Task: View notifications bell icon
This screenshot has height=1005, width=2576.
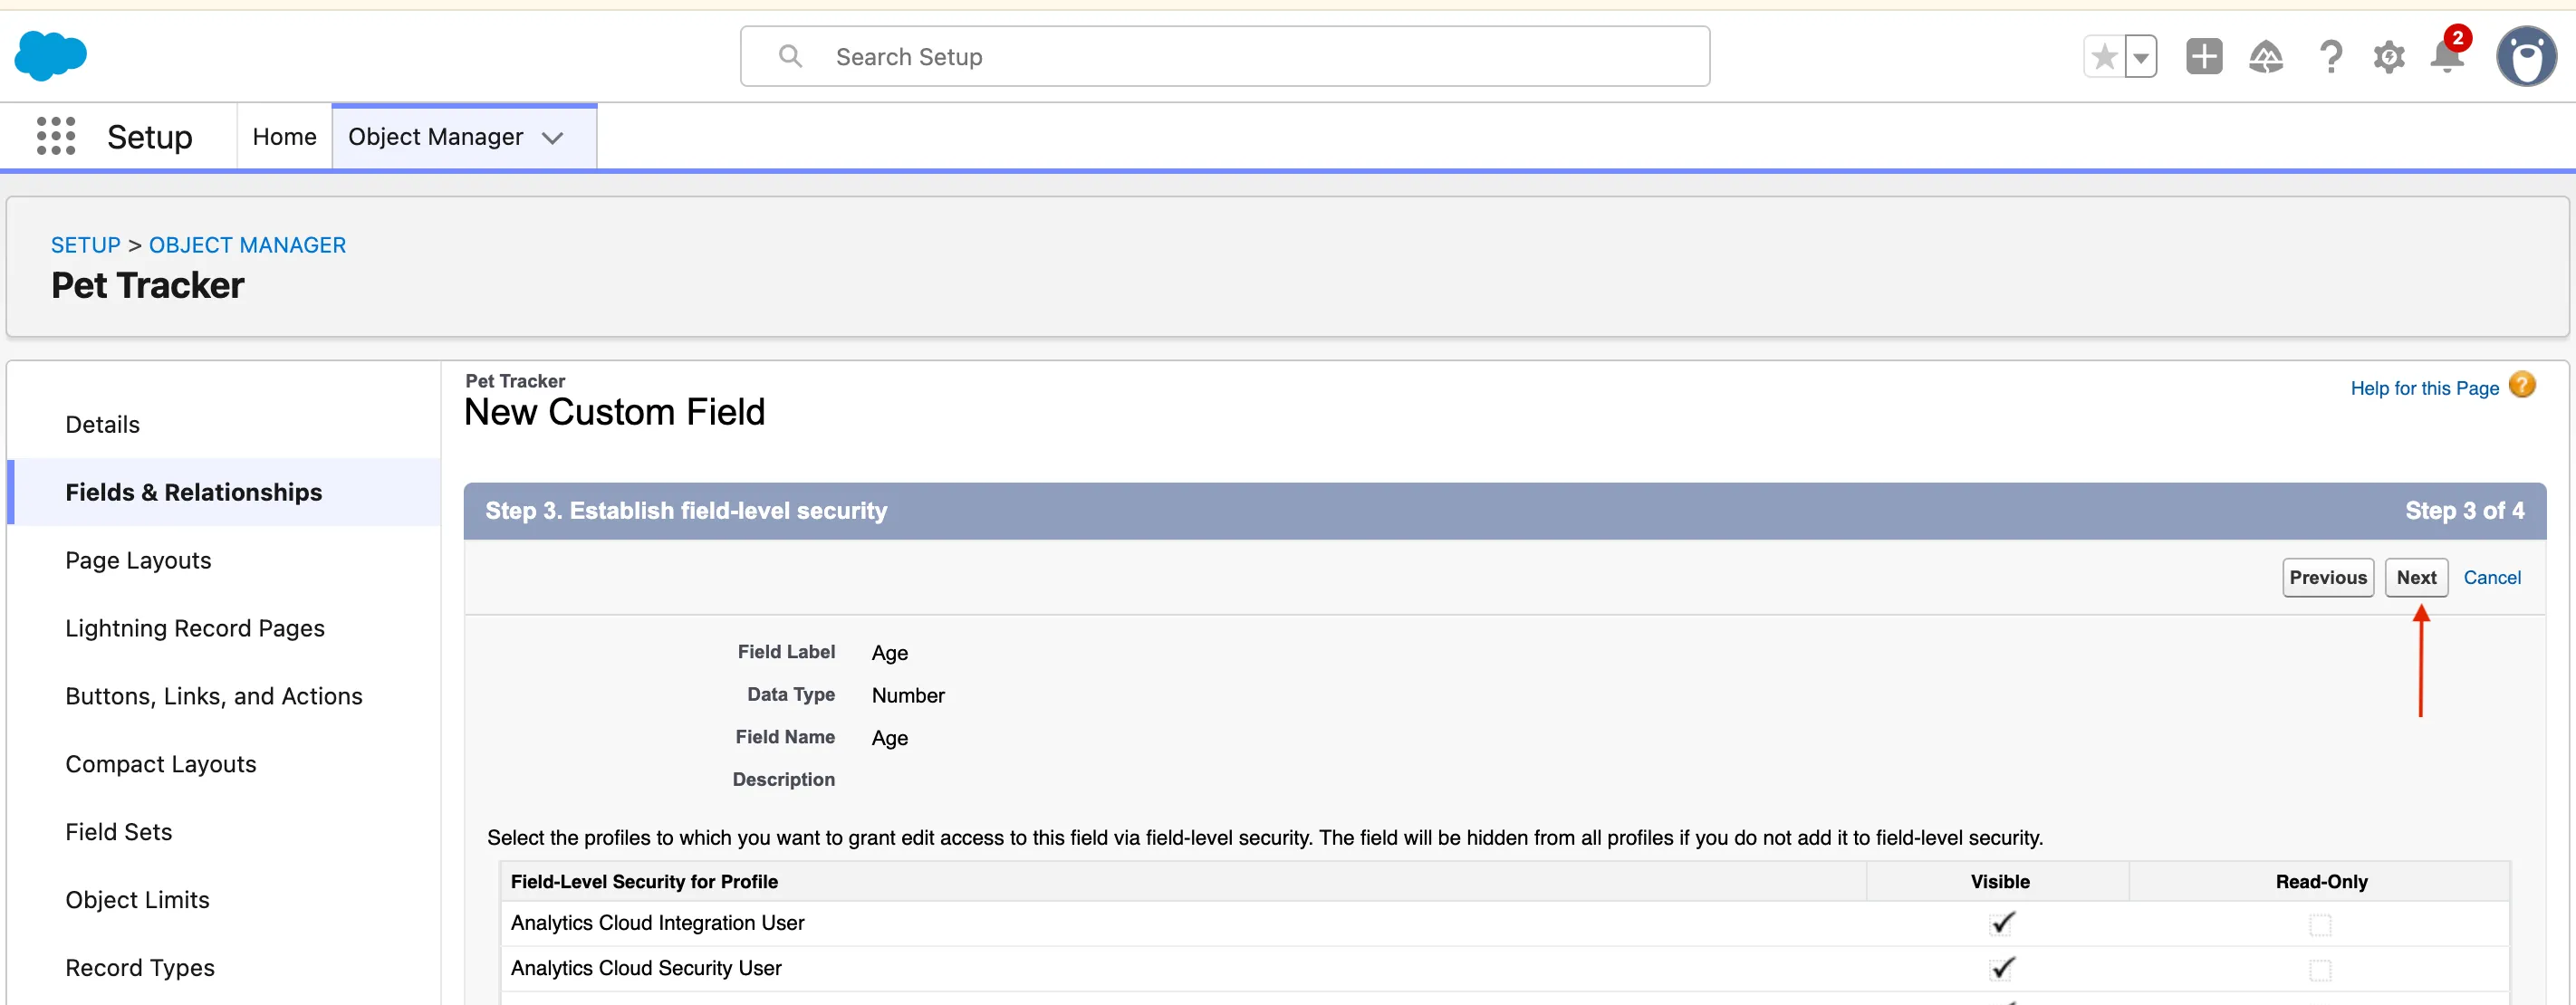Action: 2447,57
